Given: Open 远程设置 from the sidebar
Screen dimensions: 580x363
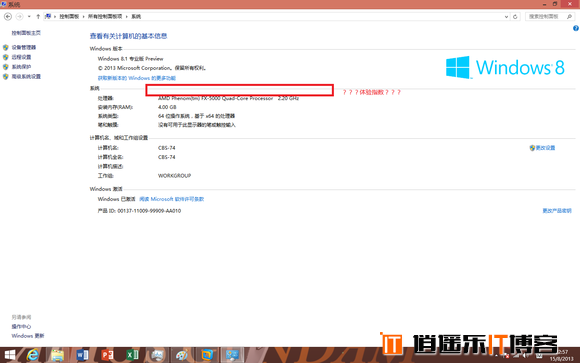Looking at the screenshot, I should click(21, 57).
